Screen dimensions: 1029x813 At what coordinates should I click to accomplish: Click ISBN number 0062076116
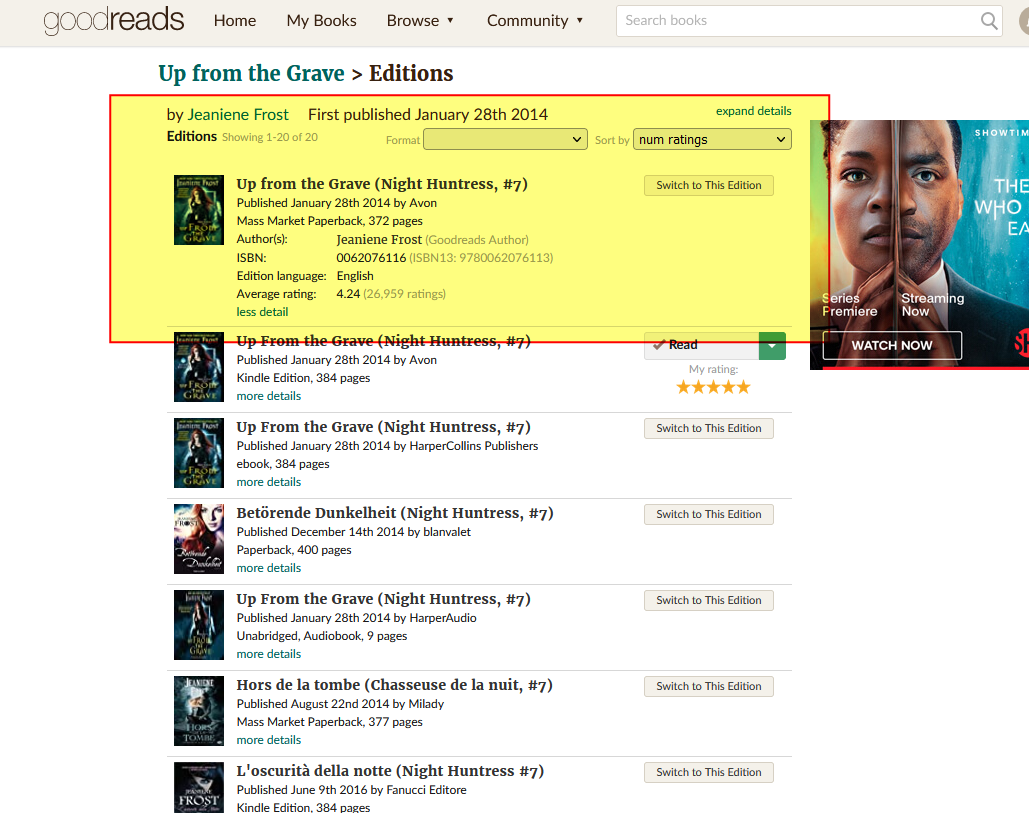tap(371, 258)
